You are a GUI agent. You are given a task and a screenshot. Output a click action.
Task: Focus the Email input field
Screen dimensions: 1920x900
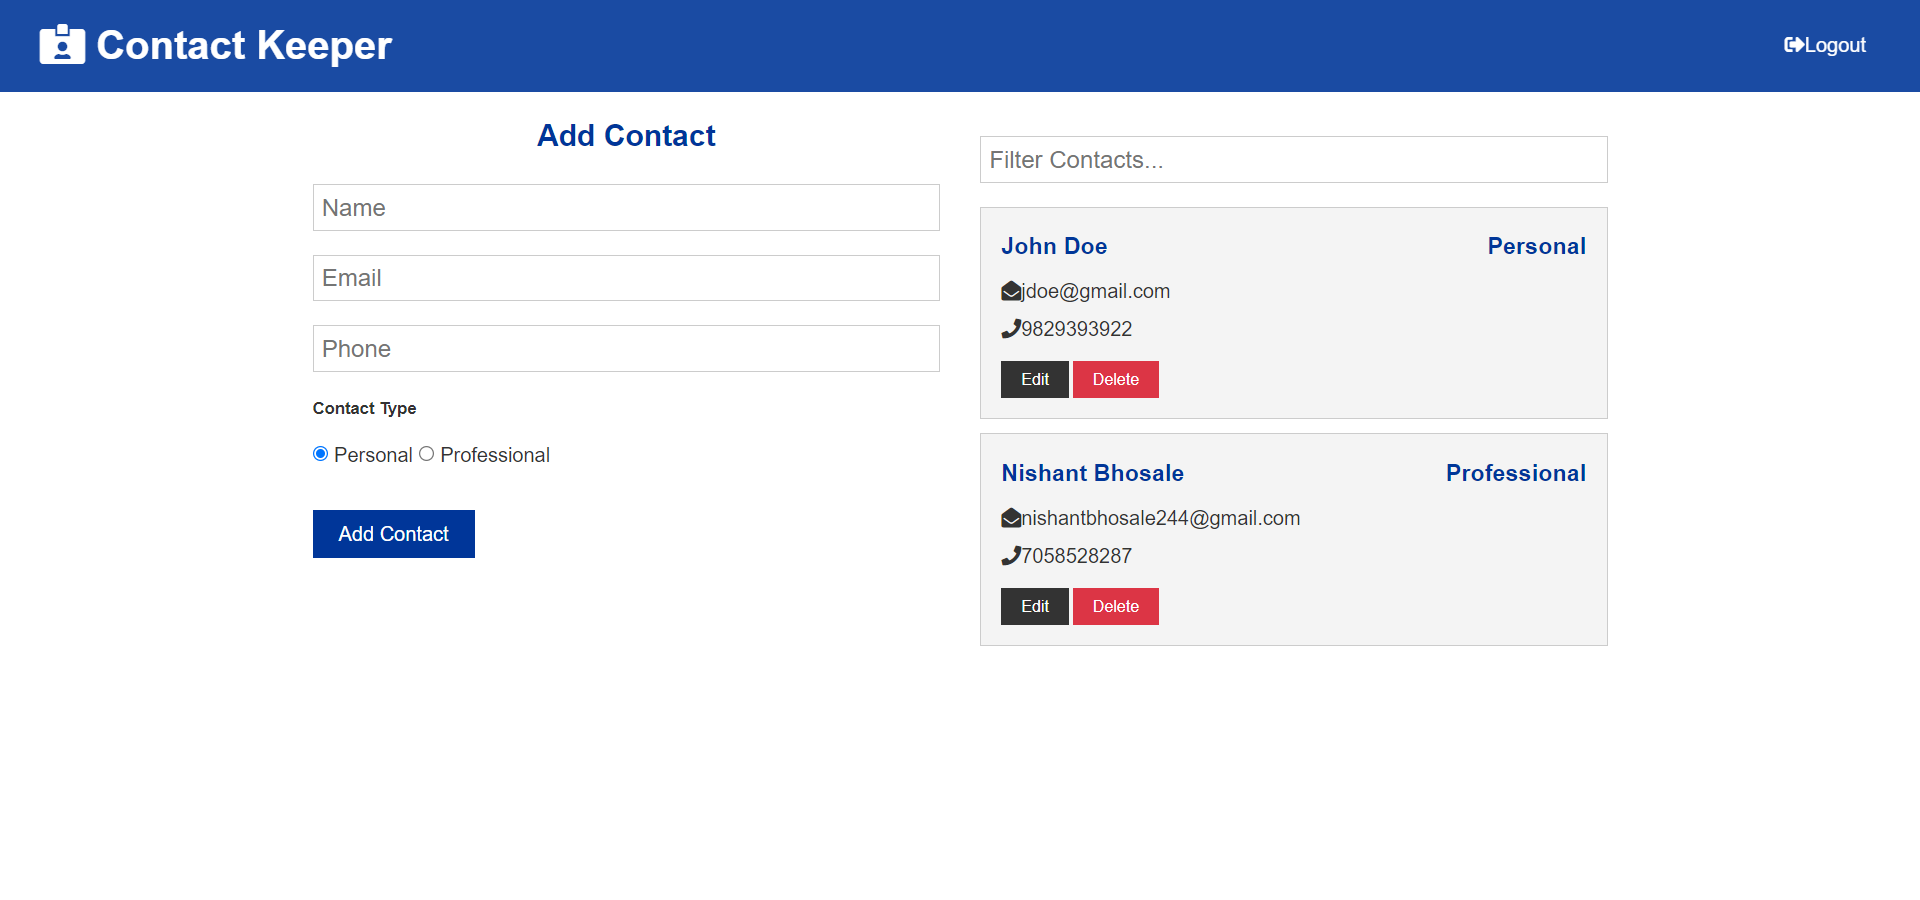(626, 278)
